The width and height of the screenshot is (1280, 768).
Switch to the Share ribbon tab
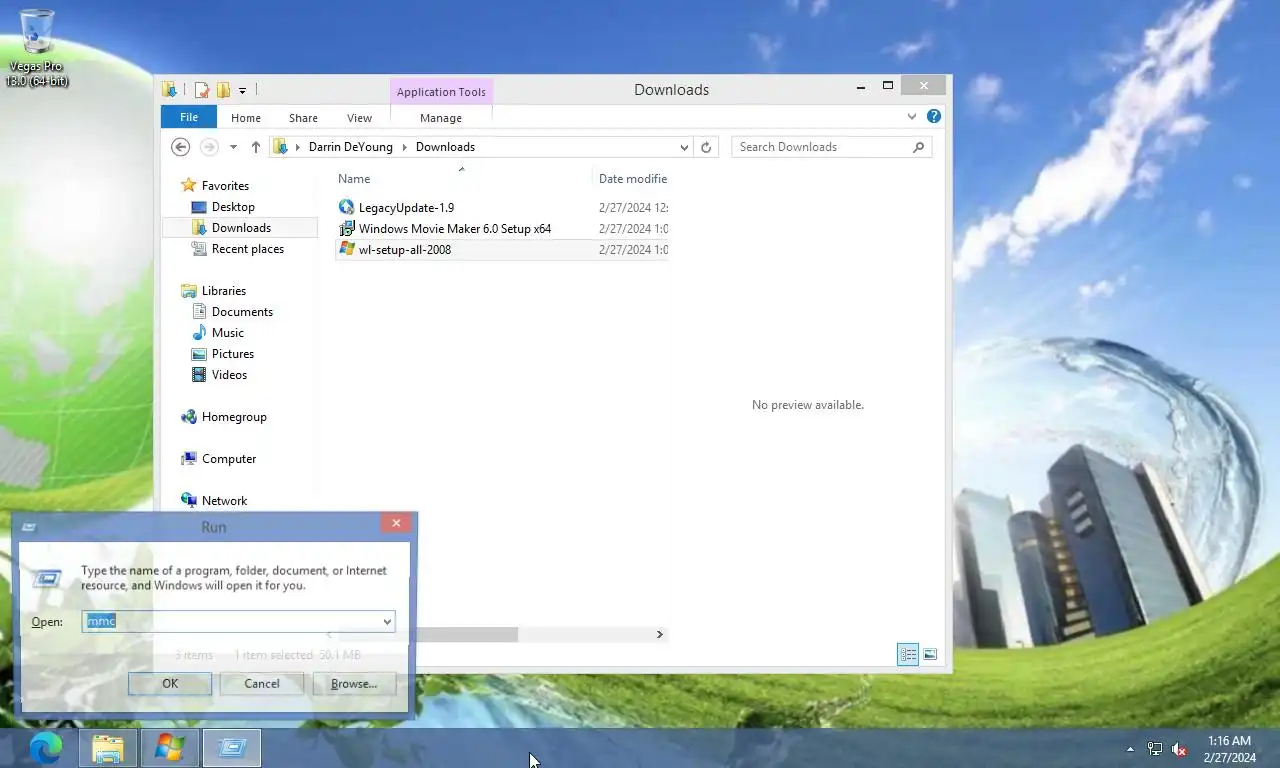(303, 118)
